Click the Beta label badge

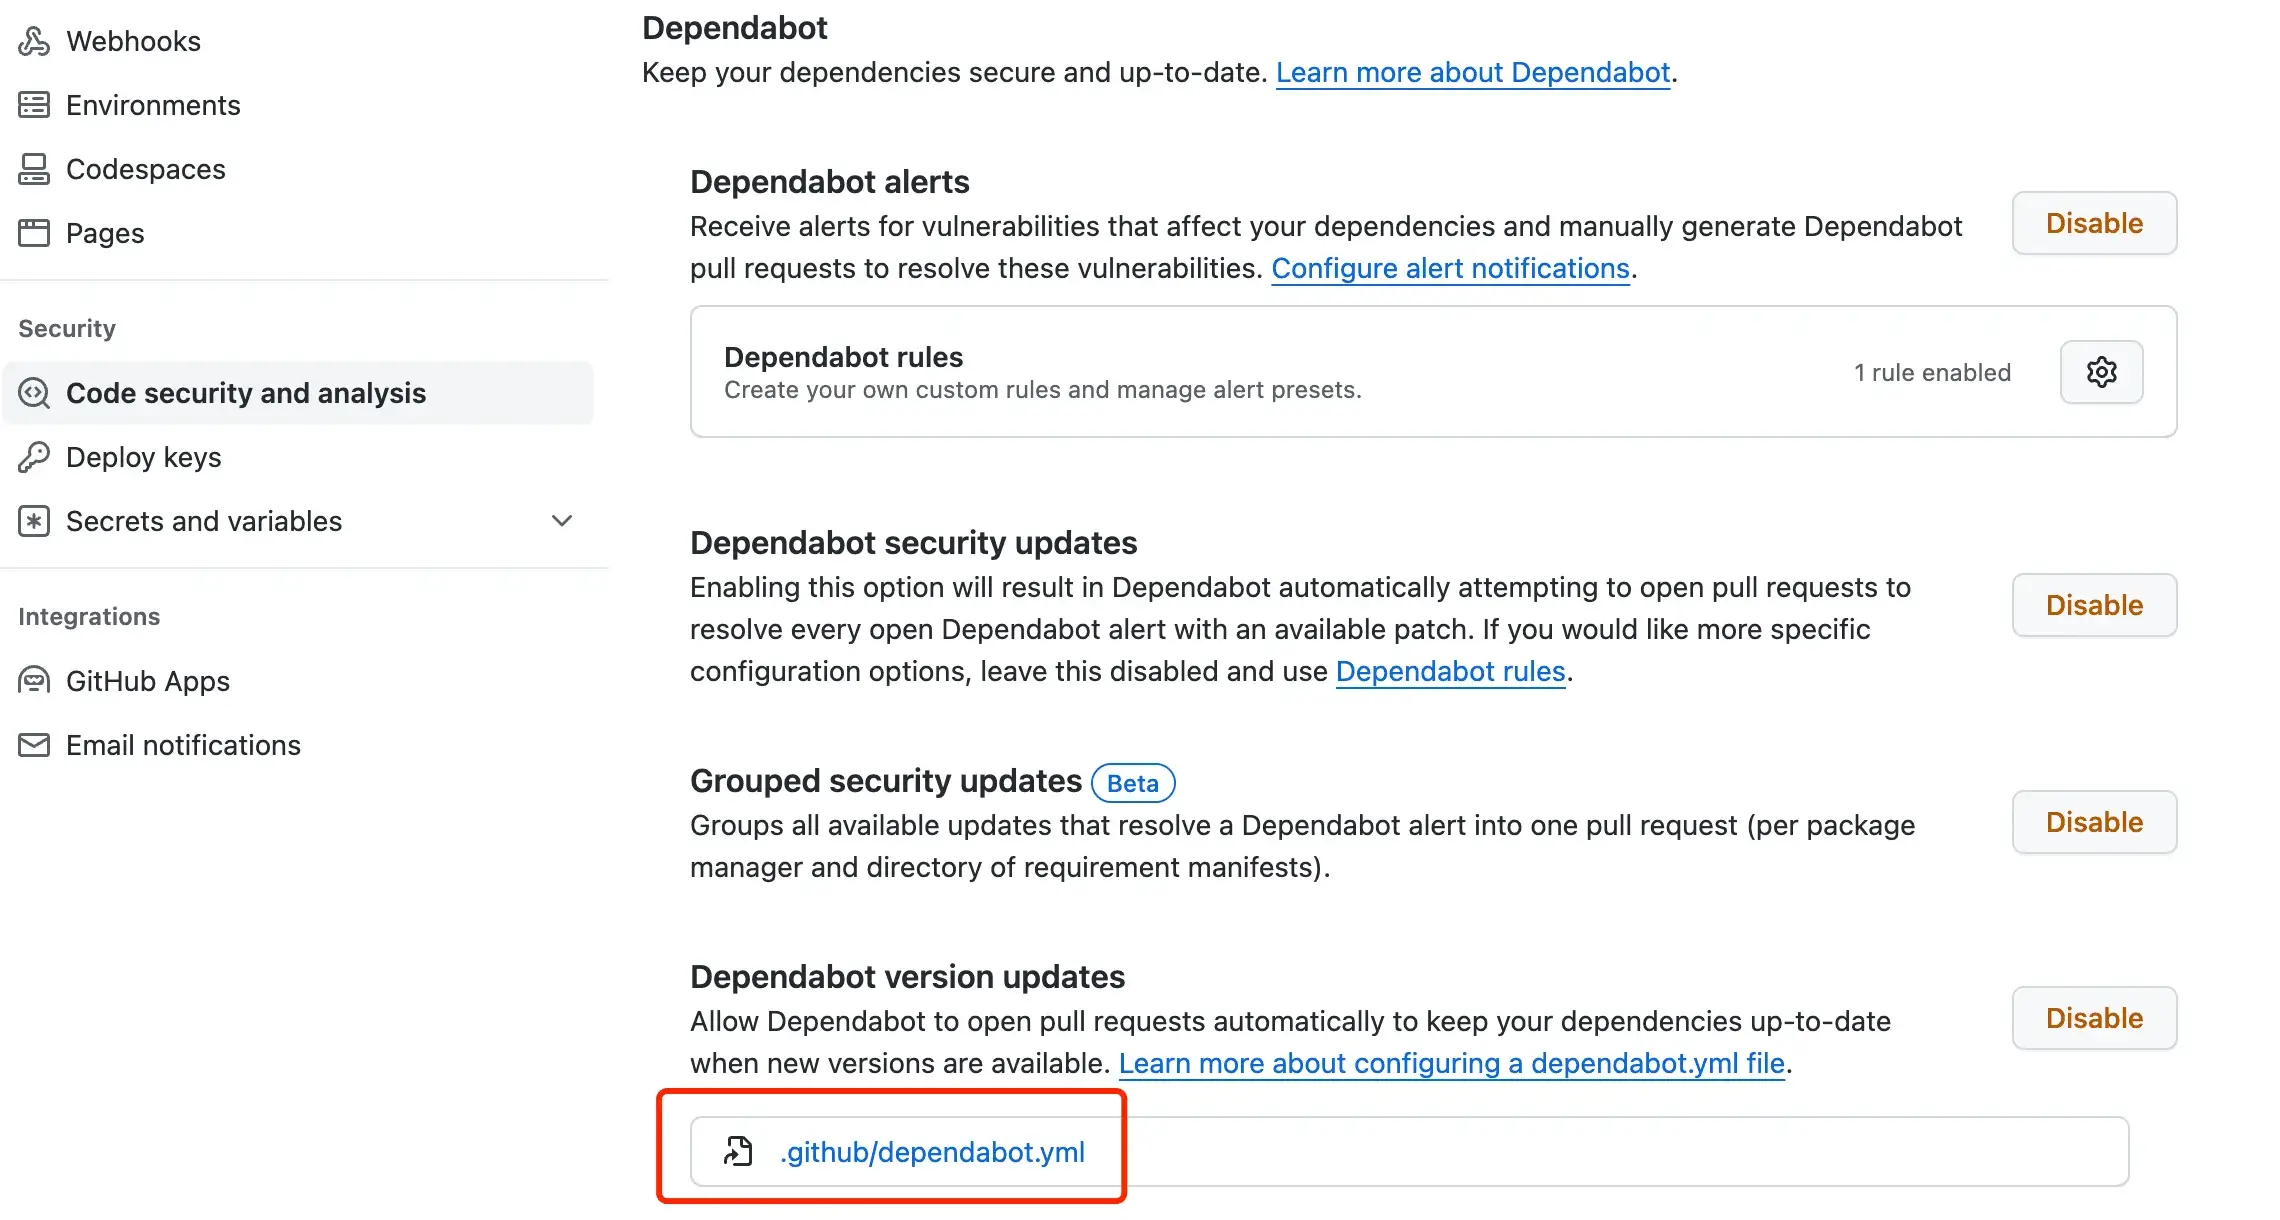1133,783
